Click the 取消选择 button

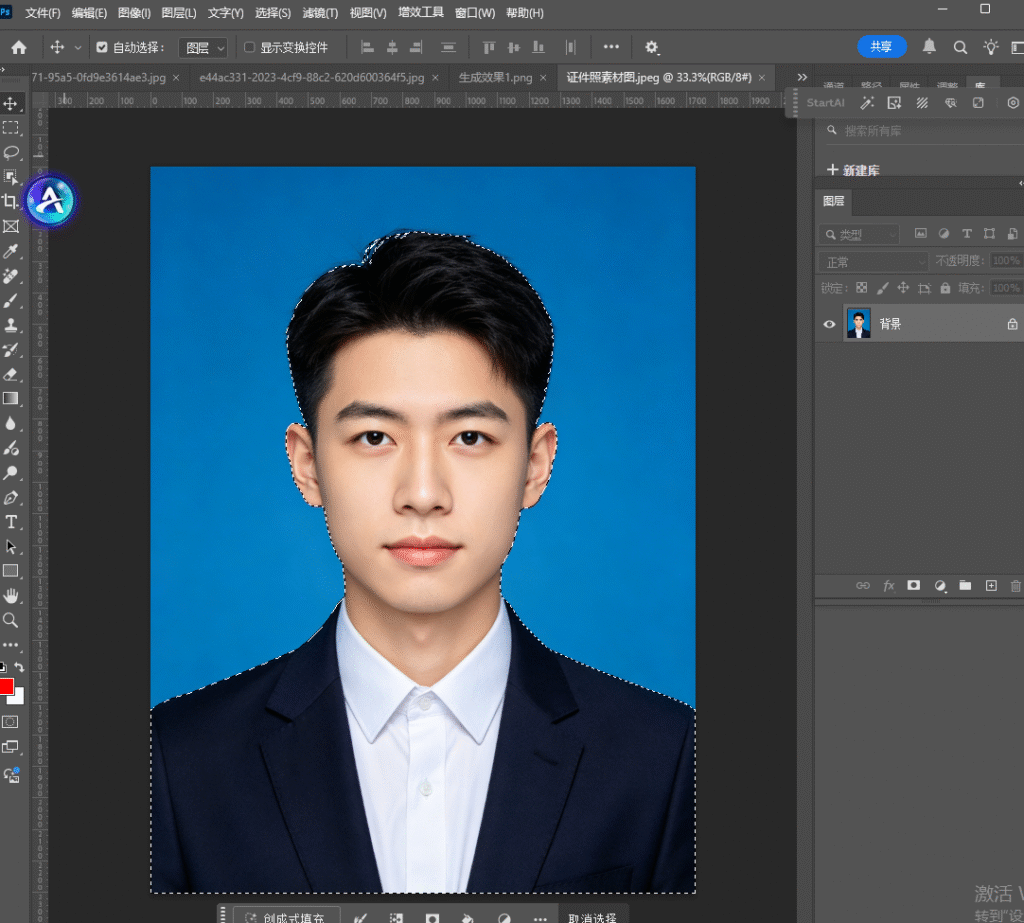pos(592,917)
